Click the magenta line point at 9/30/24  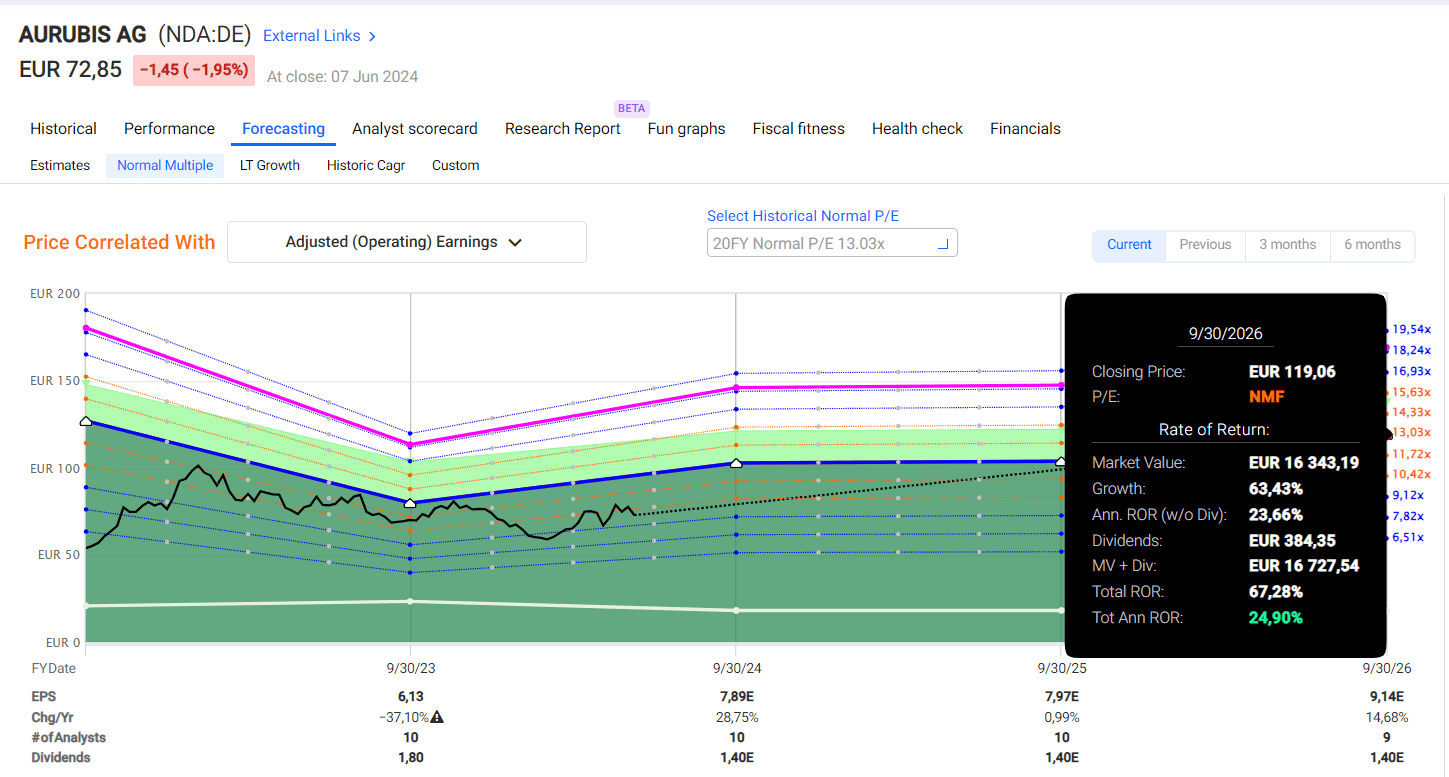[x=736, y=387]
